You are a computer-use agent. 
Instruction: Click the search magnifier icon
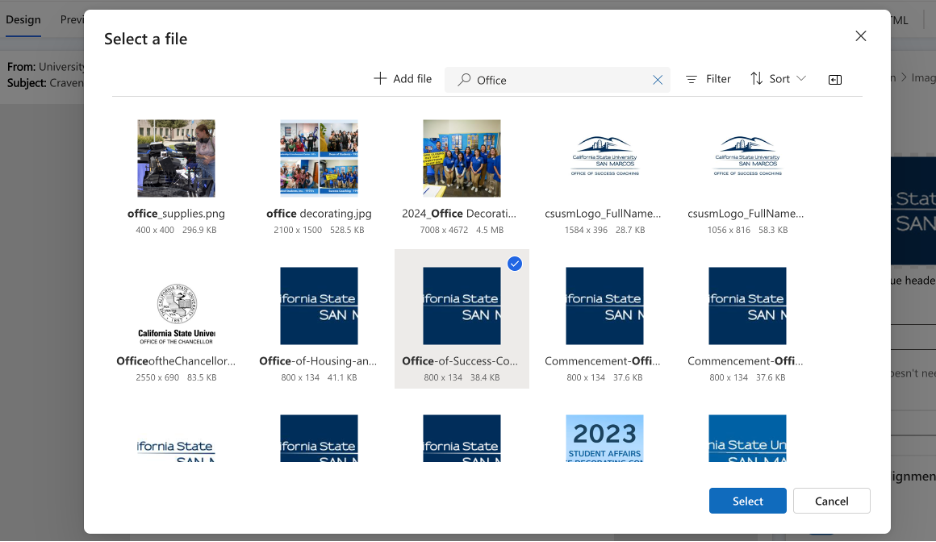point(464,79)
